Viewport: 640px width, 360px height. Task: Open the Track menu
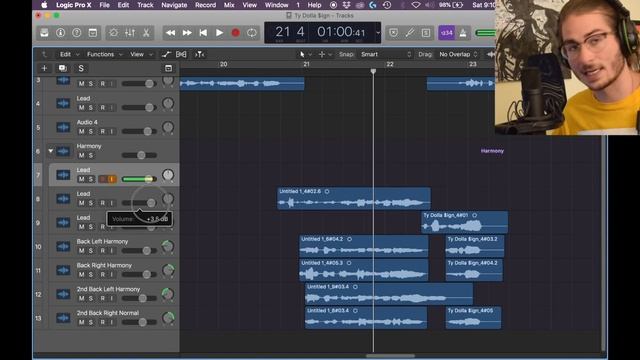(x=145, y=5)
